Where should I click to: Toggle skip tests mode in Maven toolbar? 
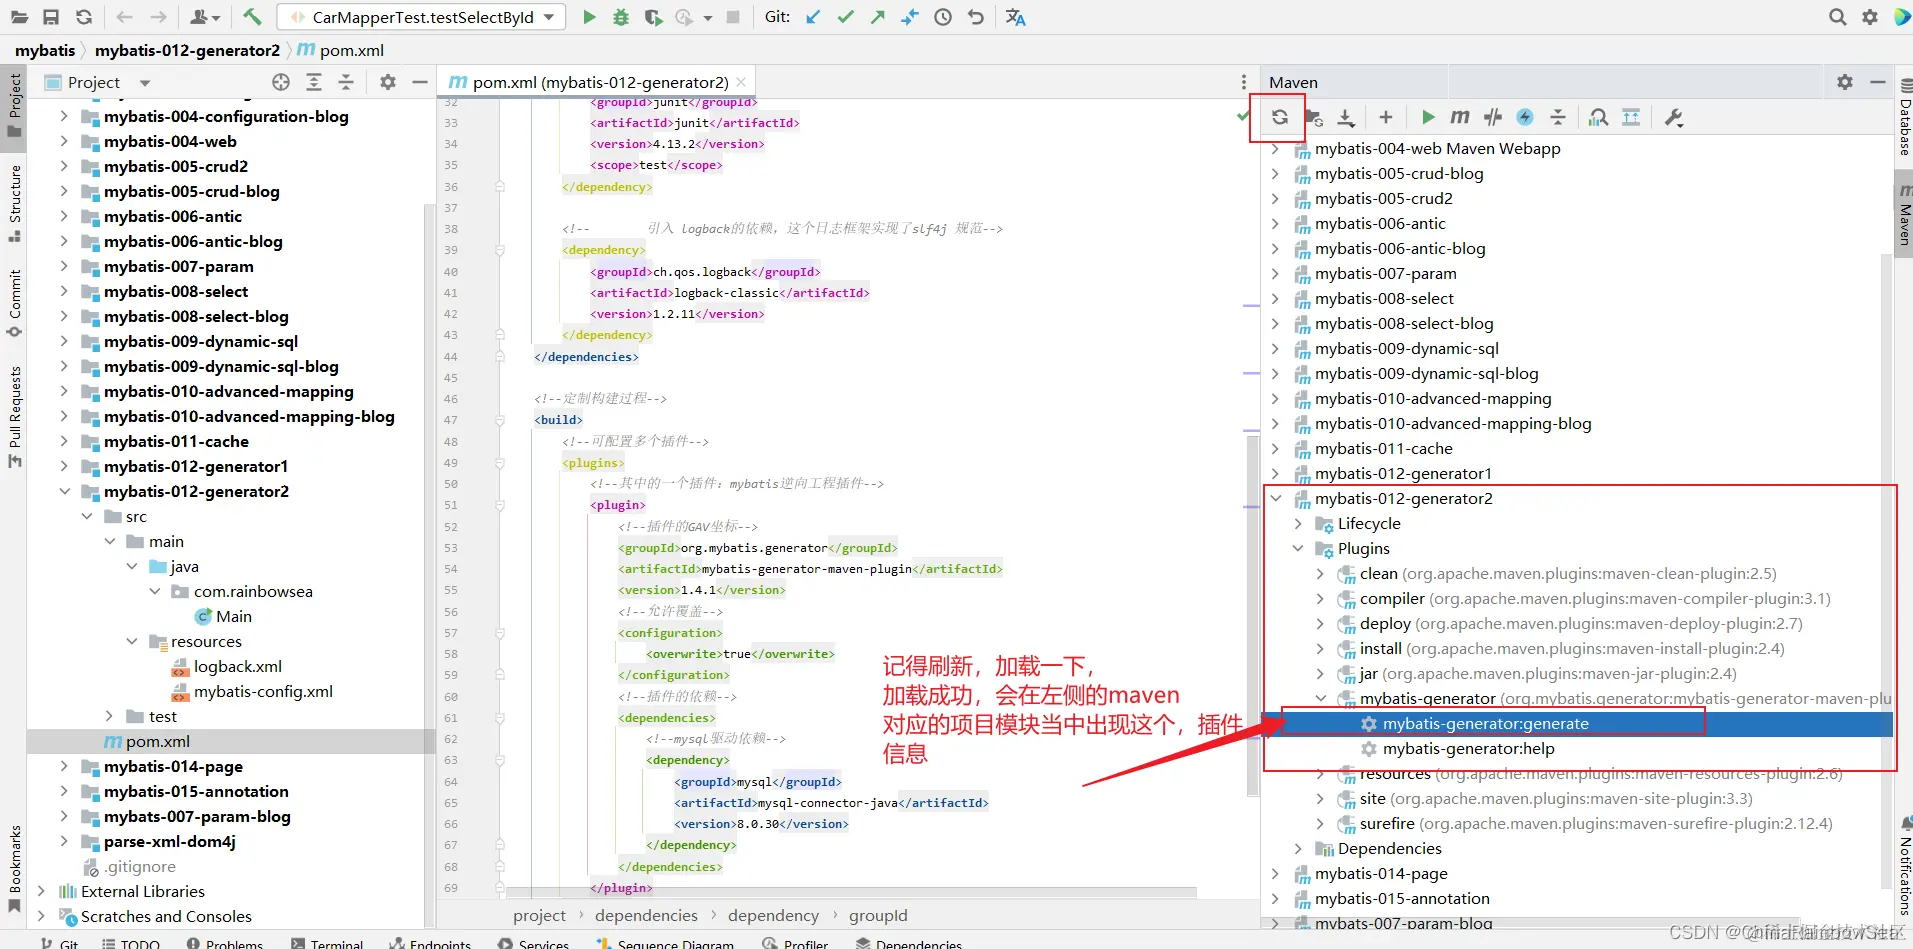coord(1525,117)
